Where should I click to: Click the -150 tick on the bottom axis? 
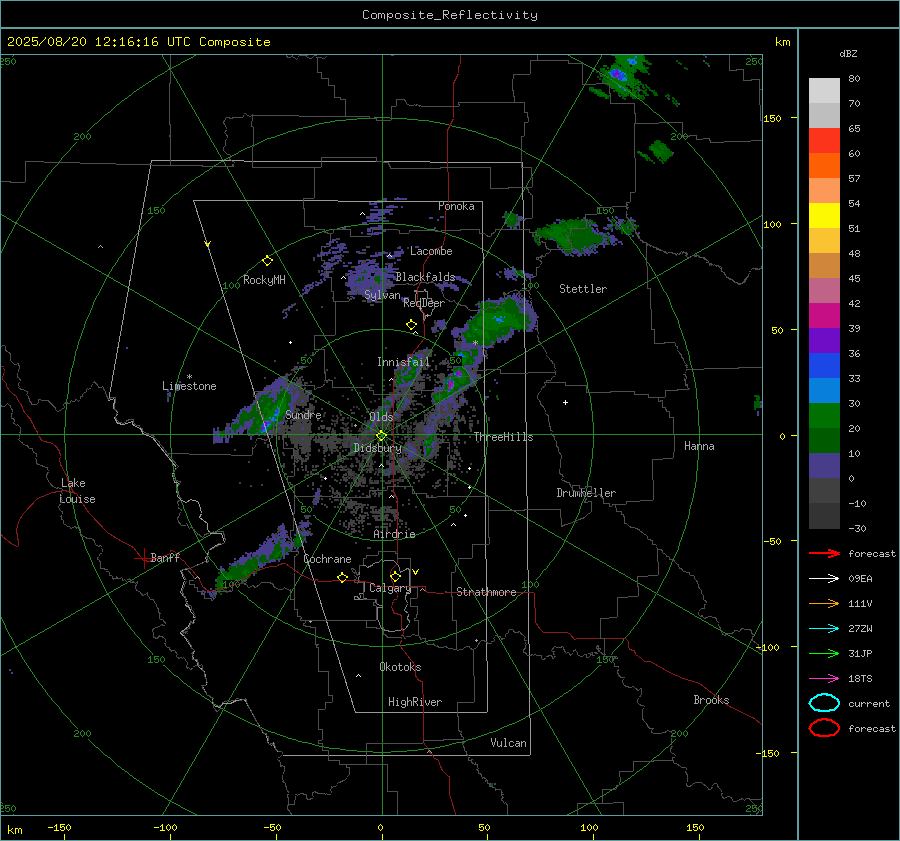(x=59, y=827)
